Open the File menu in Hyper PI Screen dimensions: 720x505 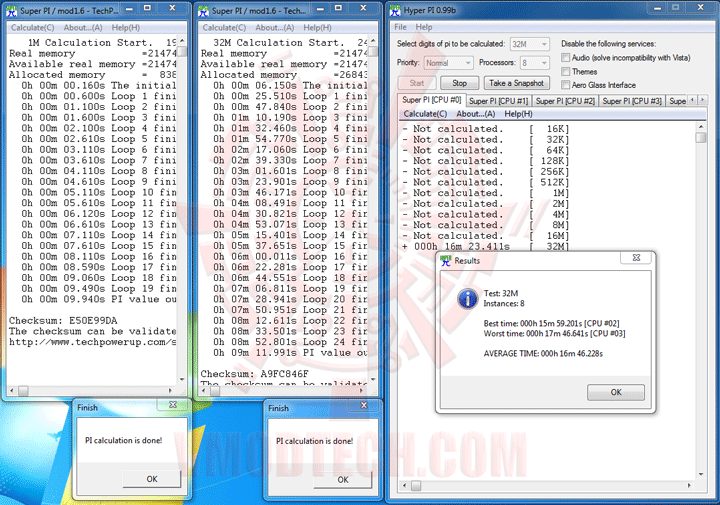click(x=400, y=27)
